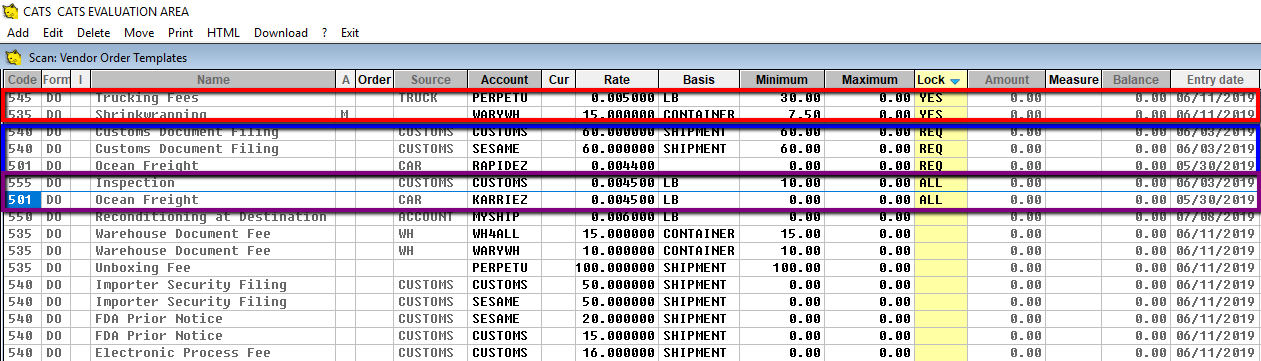
Task: Click the Rate column header
Action: pyautogui.click(x=617, y=80)
